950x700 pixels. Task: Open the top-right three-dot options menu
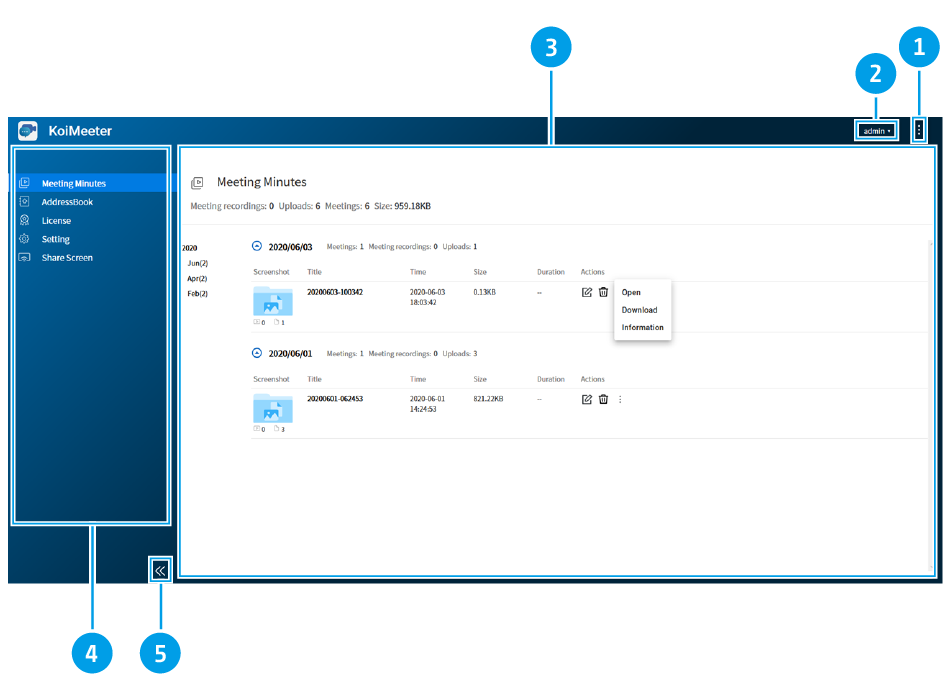coord(919,130)
